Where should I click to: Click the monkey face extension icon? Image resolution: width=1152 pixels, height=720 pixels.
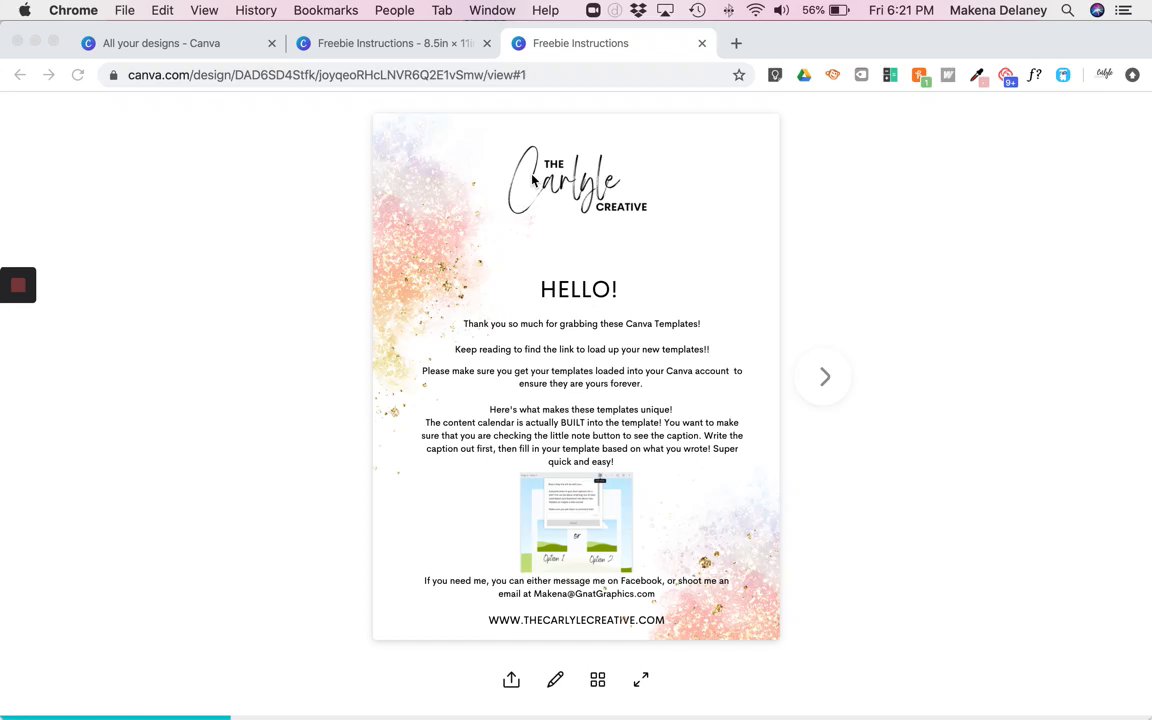point(832,75)
